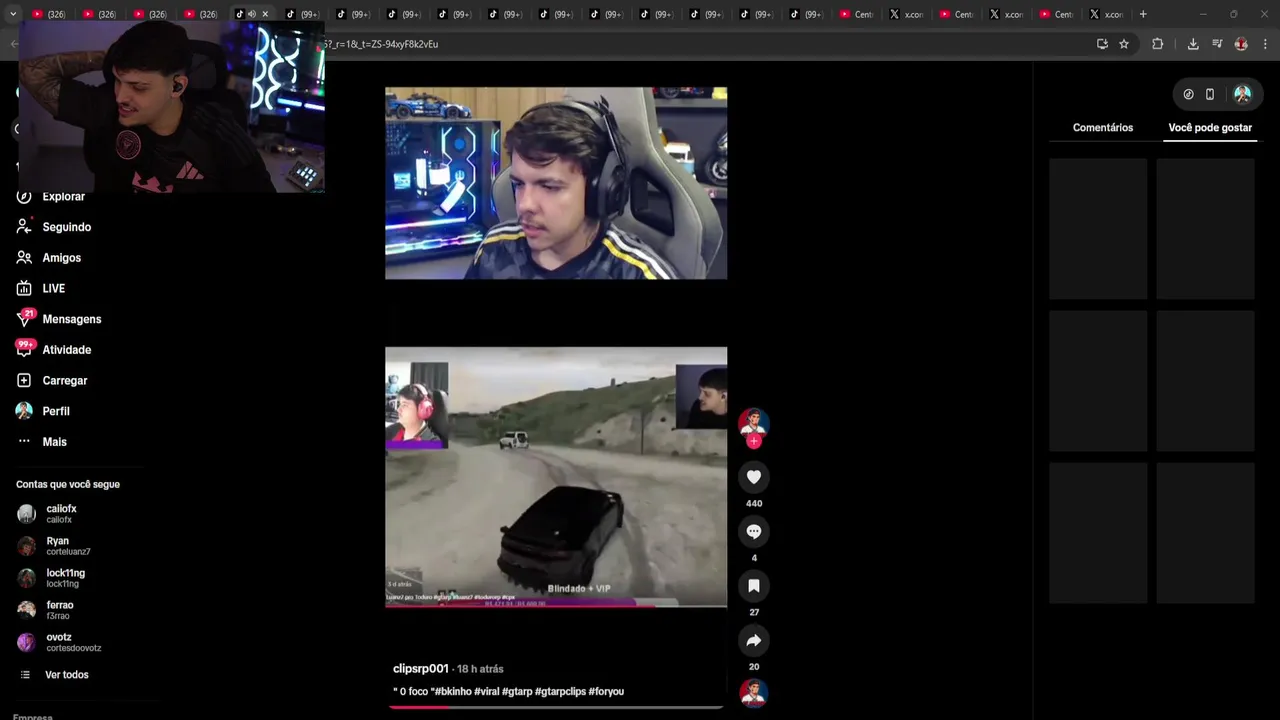1280x720 pixels.
Task: Click the install app icon in address bar
Action: pyautogui.click(x=1102, y=44)
